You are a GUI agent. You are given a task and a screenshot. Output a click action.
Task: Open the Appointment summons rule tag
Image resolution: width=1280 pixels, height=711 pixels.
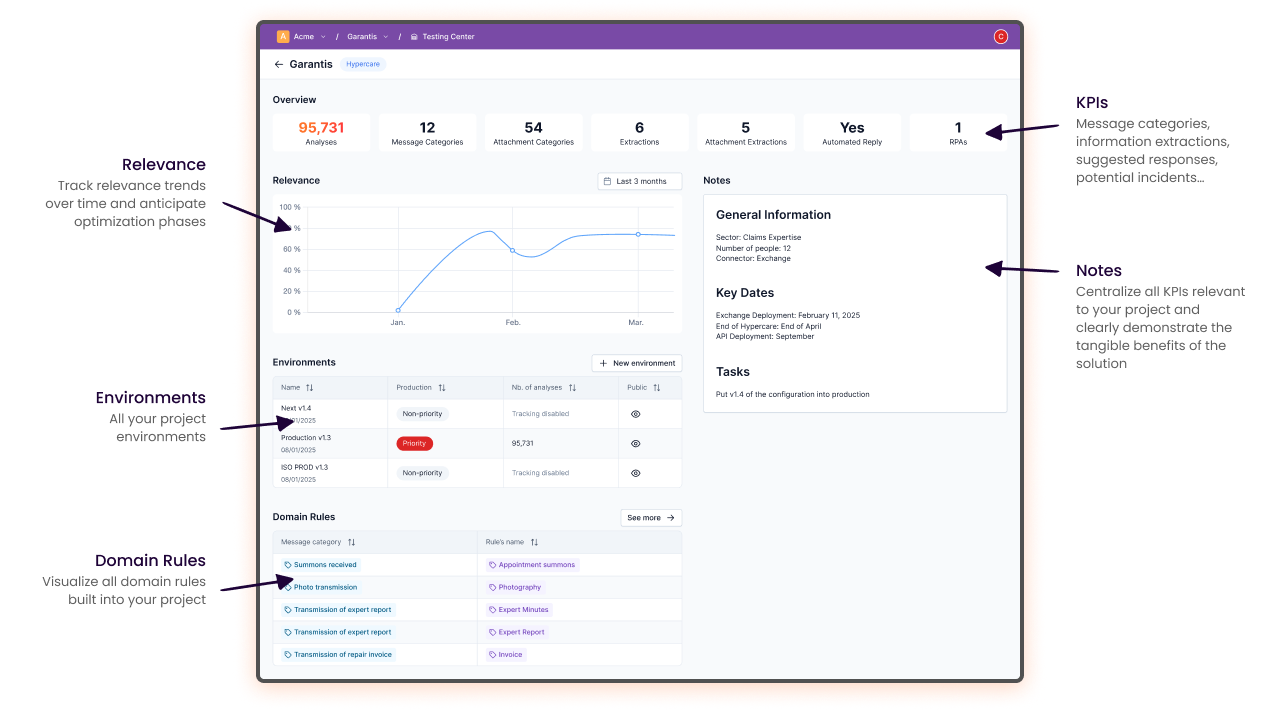(532, 565)
